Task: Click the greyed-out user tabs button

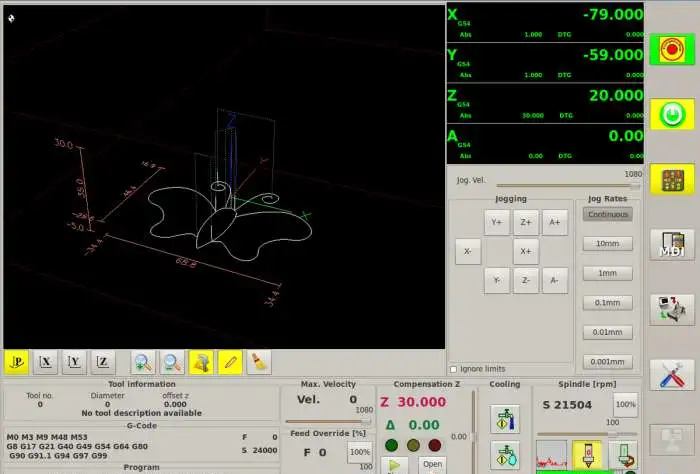Action: (672, 440)
